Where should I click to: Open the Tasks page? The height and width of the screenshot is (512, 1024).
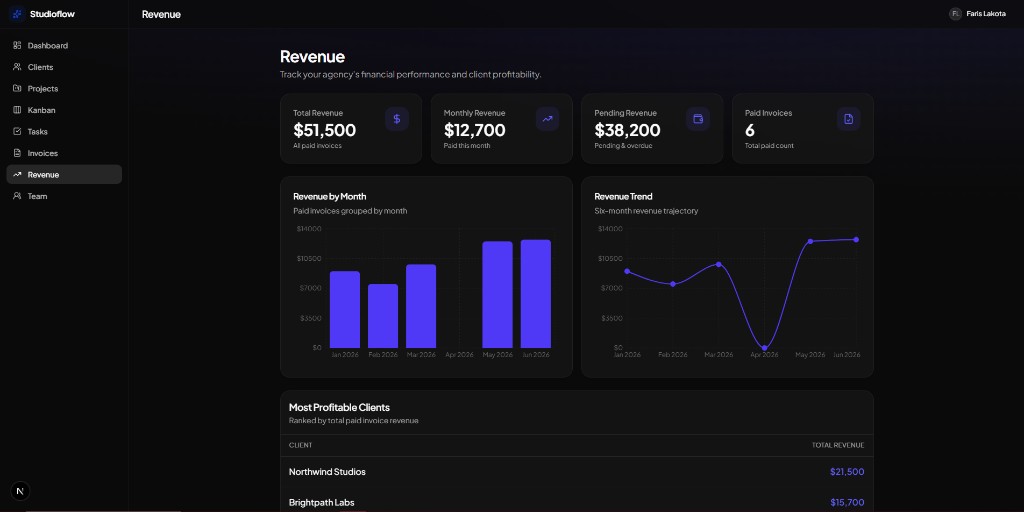click(x=64, y=131)
